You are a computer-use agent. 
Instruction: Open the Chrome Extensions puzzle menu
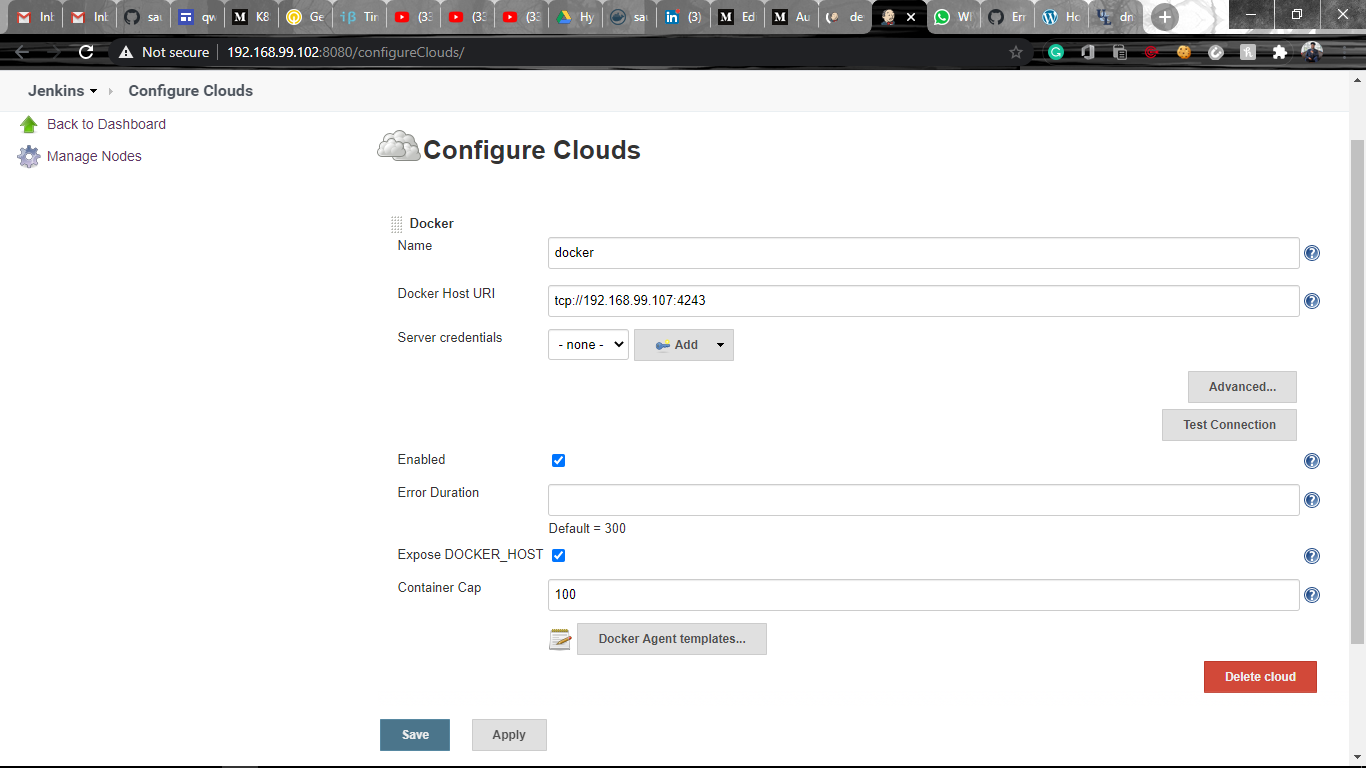[1280, 52]
